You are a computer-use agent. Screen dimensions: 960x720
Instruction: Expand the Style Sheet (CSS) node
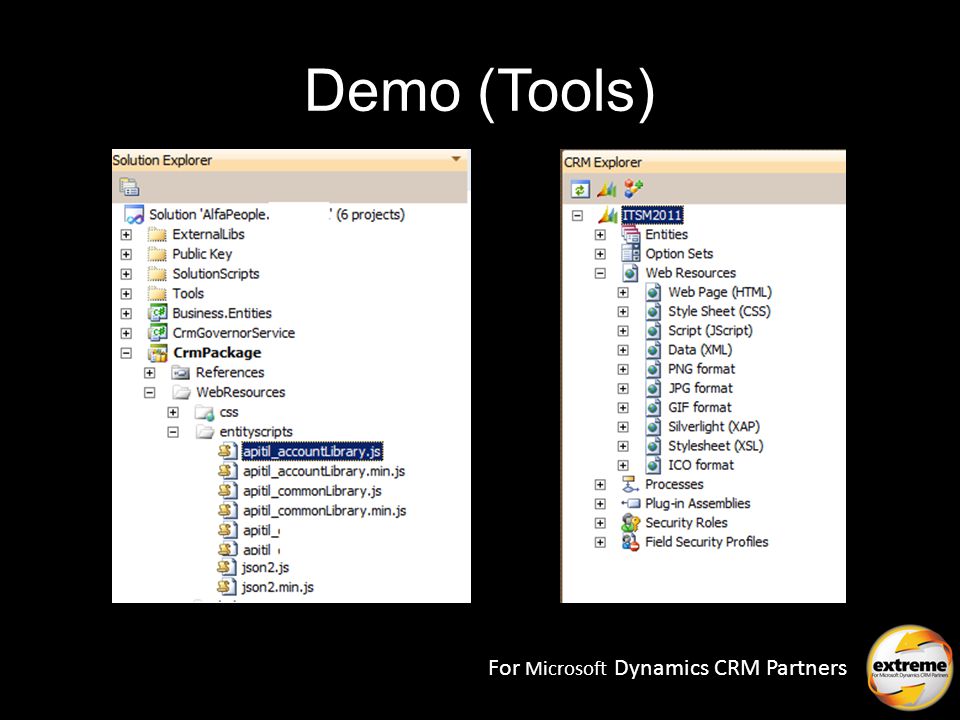[623, 312]
